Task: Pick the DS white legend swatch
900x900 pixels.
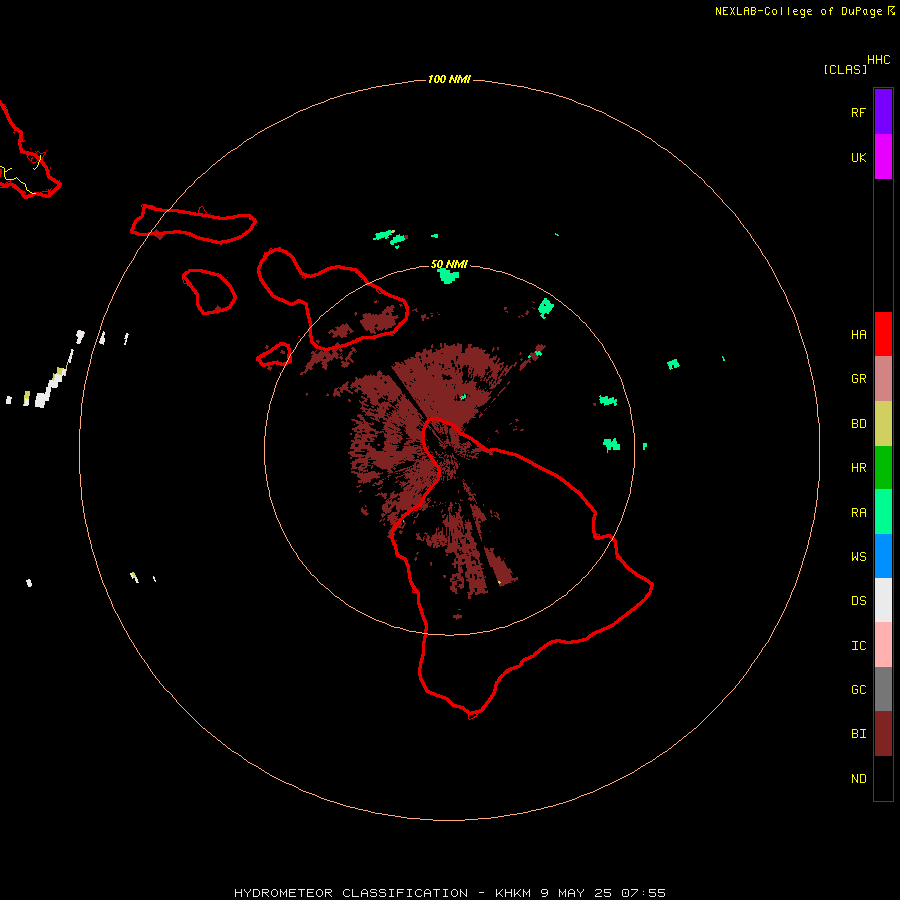Action: point(883,600)
